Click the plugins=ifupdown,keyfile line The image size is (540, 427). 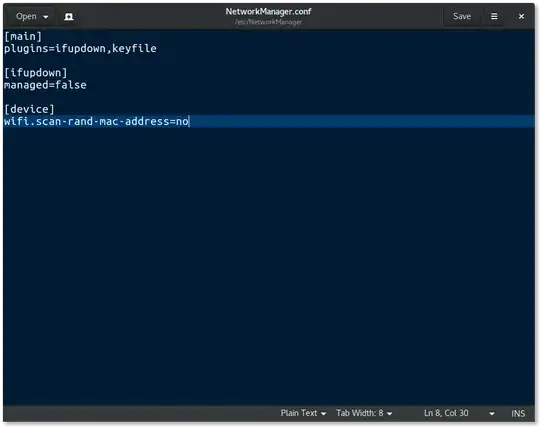80,49
